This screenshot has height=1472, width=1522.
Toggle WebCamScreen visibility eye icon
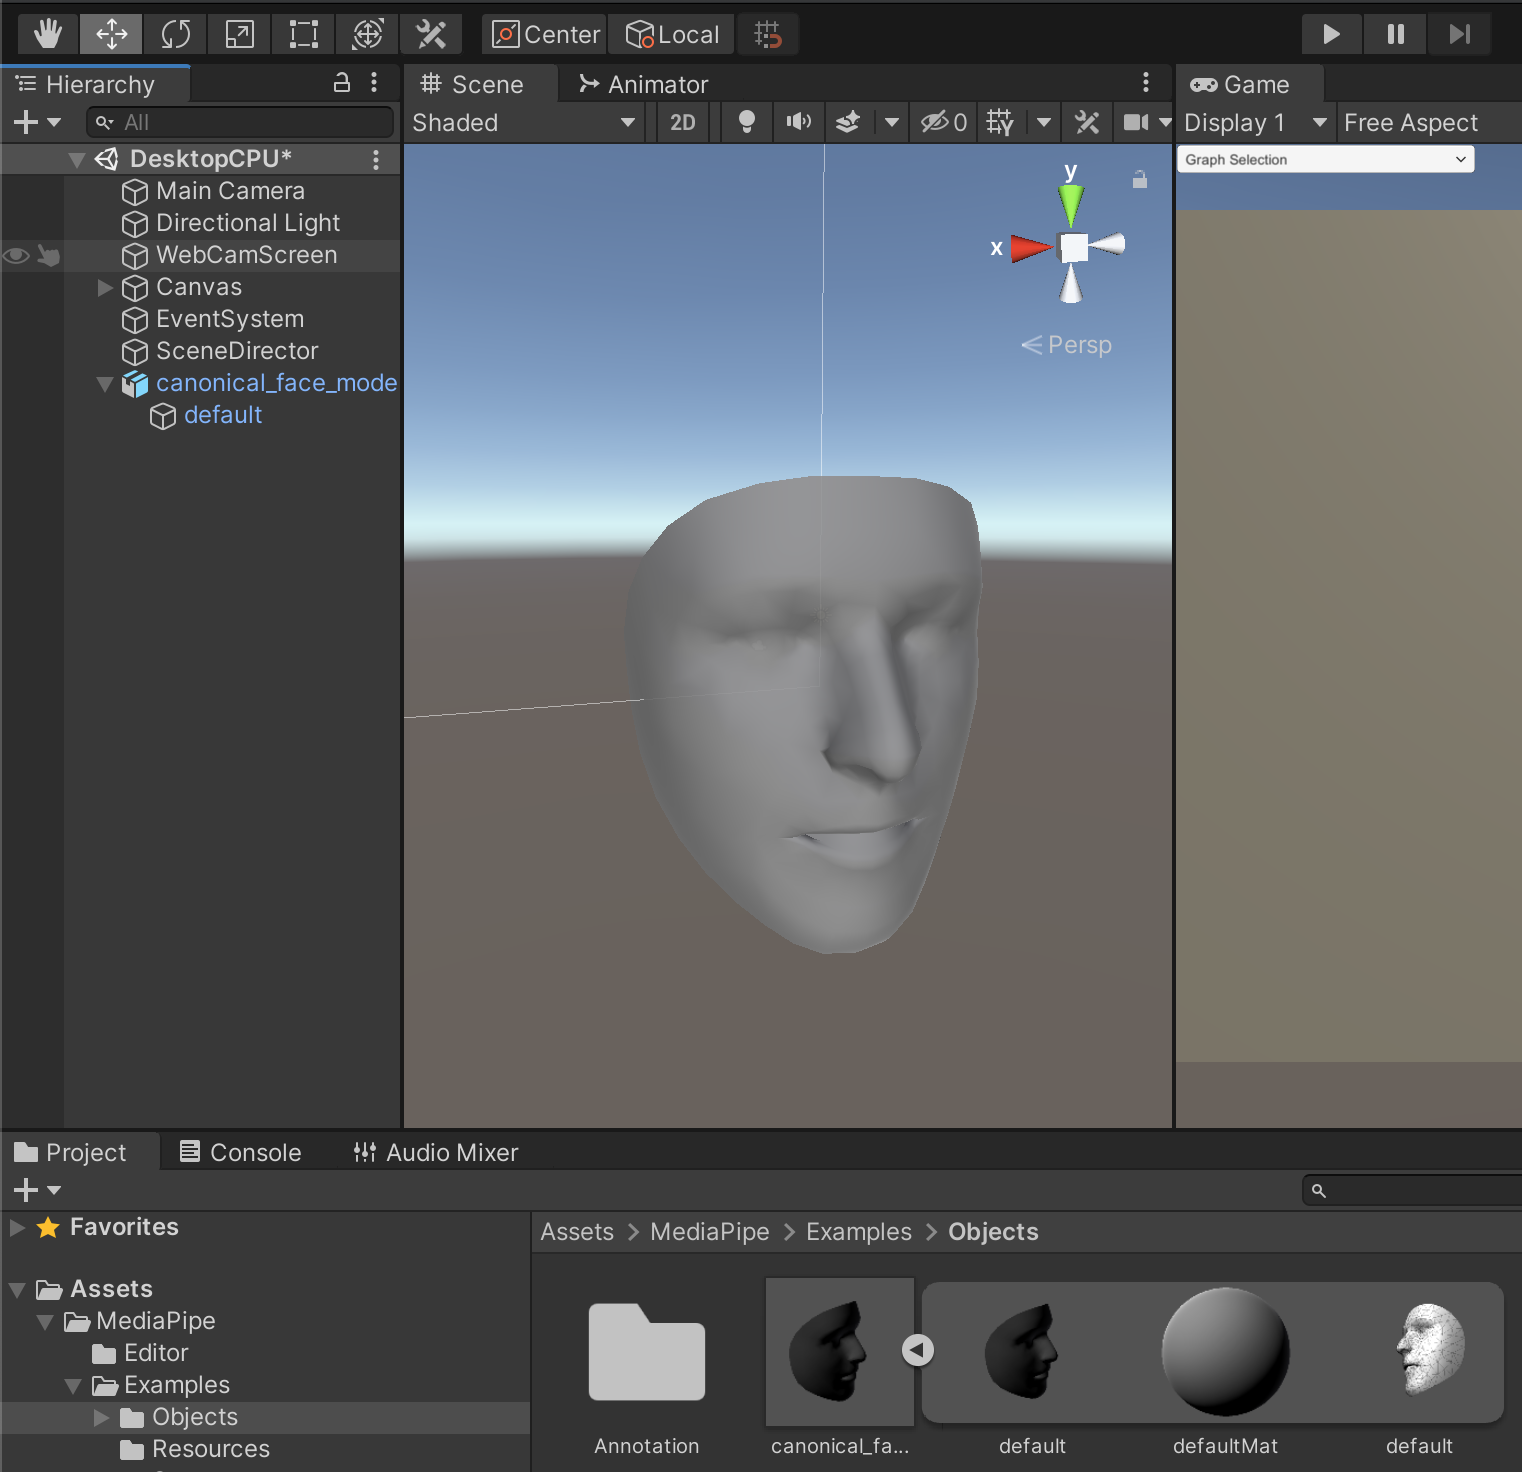(16, 256)
